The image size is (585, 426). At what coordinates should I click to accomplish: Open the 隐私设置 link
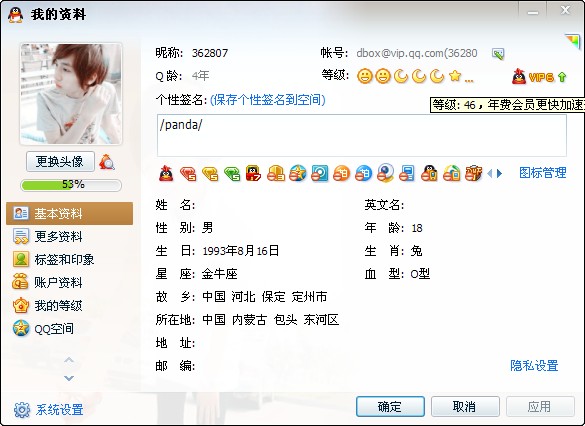pos(534,366)
